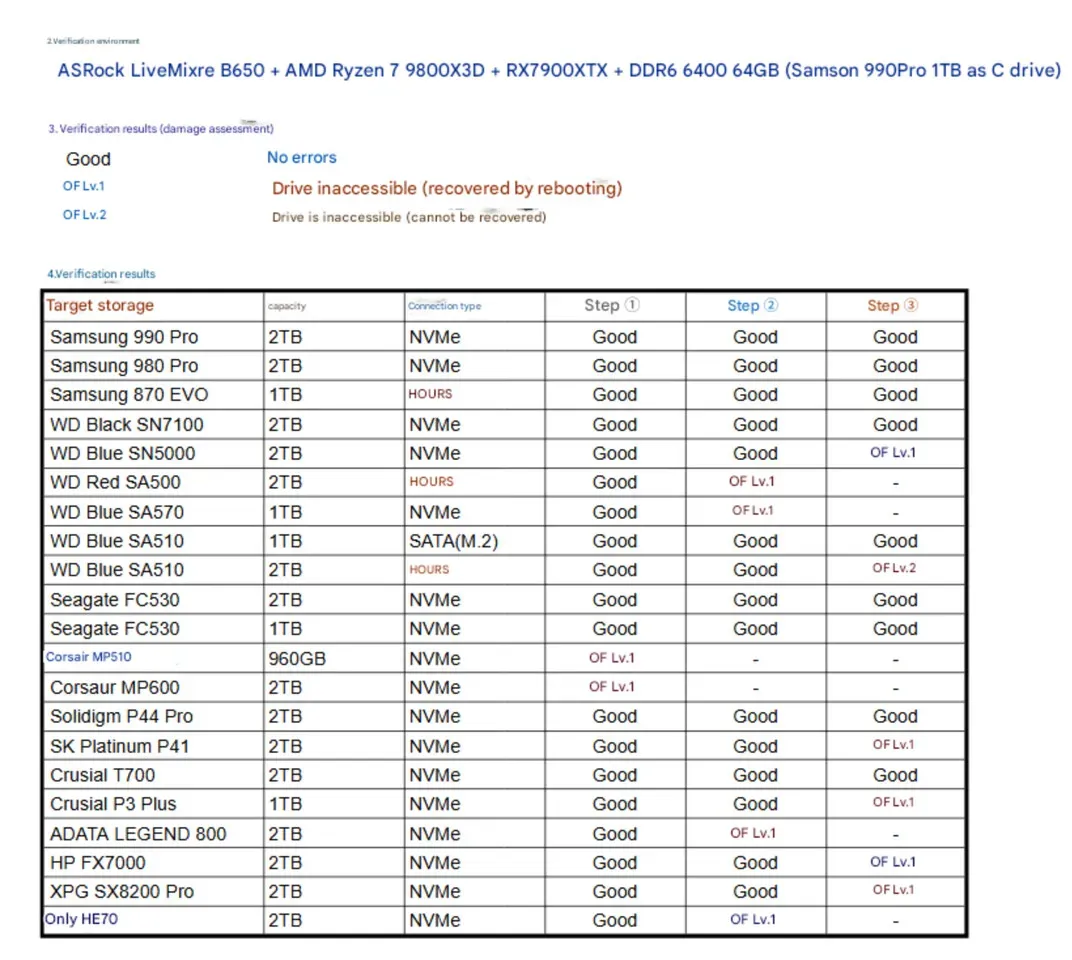Click the Corsair MP510 blue link text

[x=88, y=657]
